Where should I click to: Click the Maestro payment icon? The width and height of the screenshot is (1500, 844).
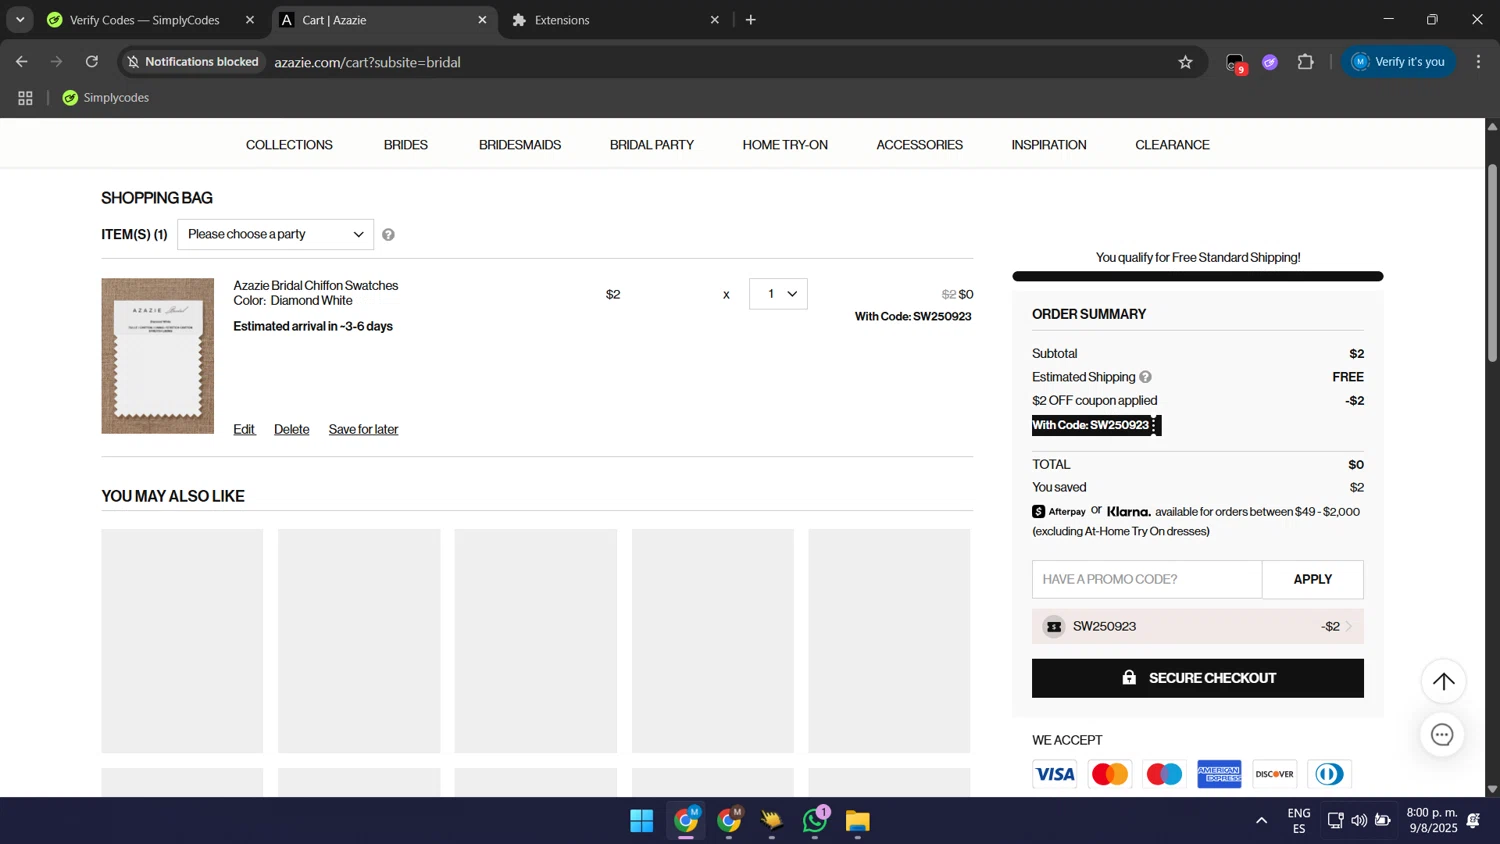(x=1164, y=774)
